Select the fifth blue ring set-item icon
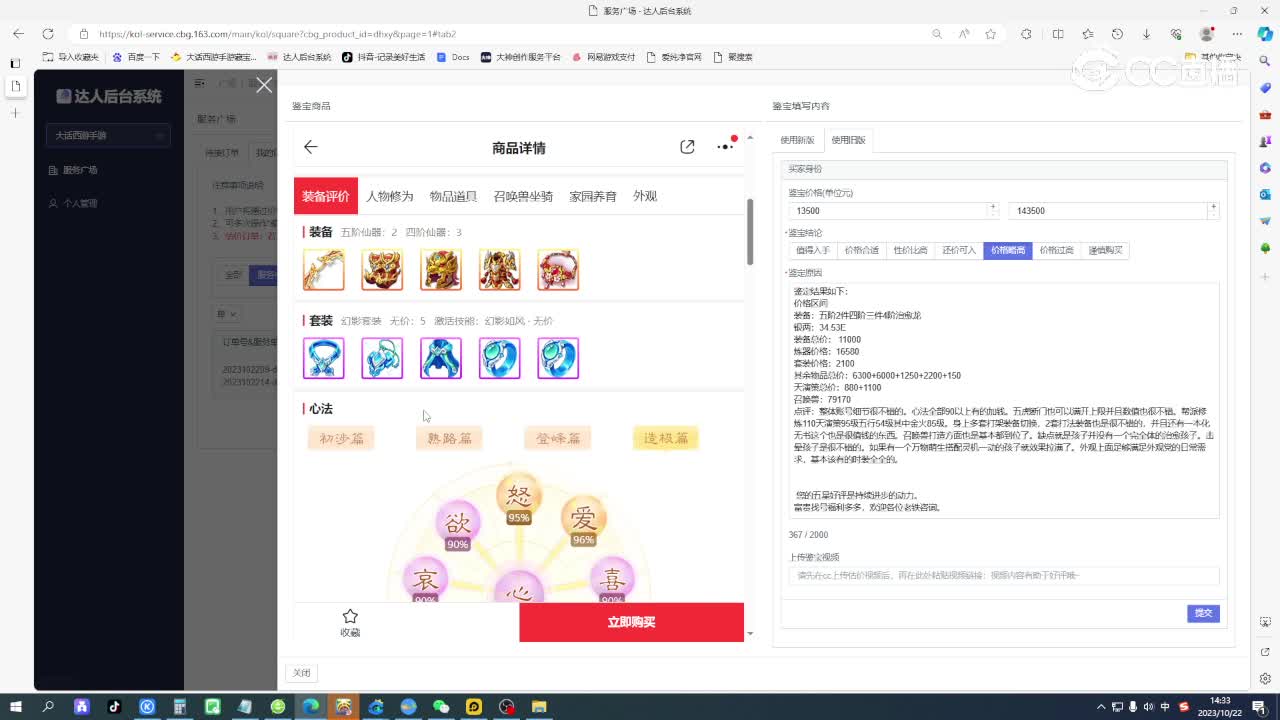1280x720 pixels. pyautogui.click(x=558, y=358)
